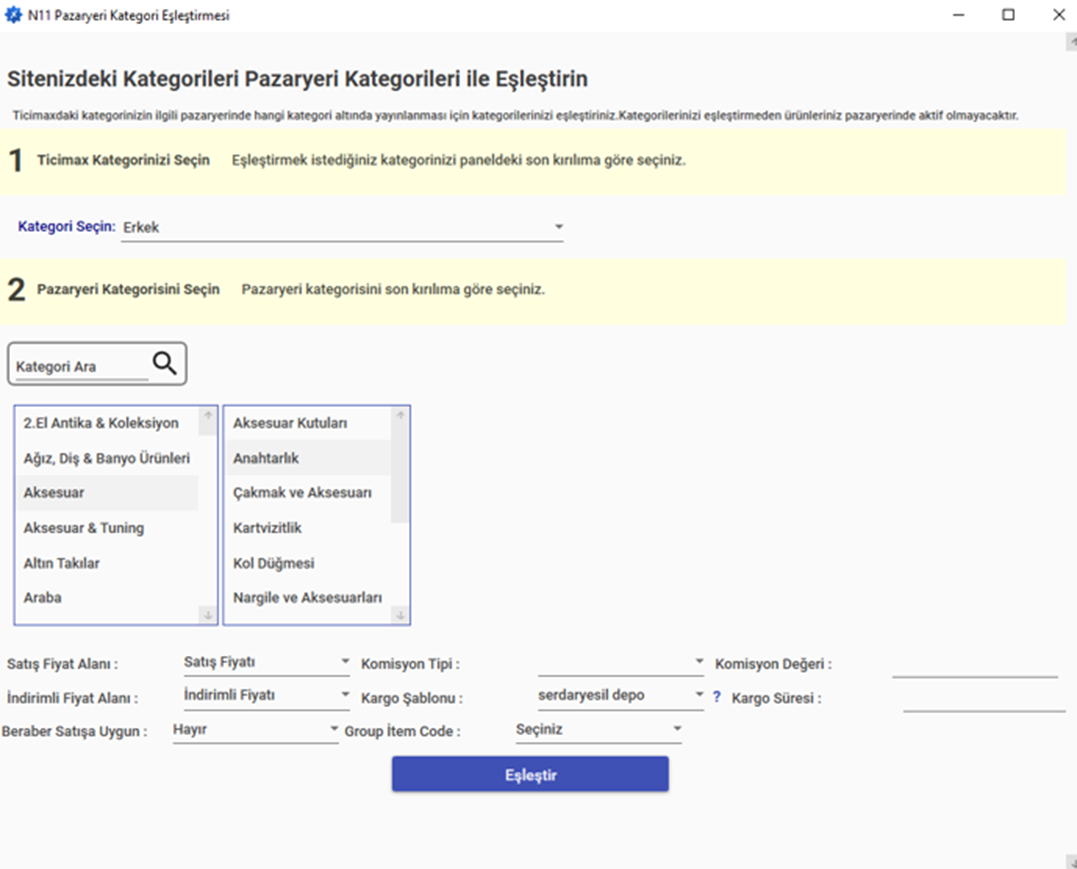This screenshot has height=869, width=1077.
Task: Click the search magnifier icon
Action: tap(165, 363)
